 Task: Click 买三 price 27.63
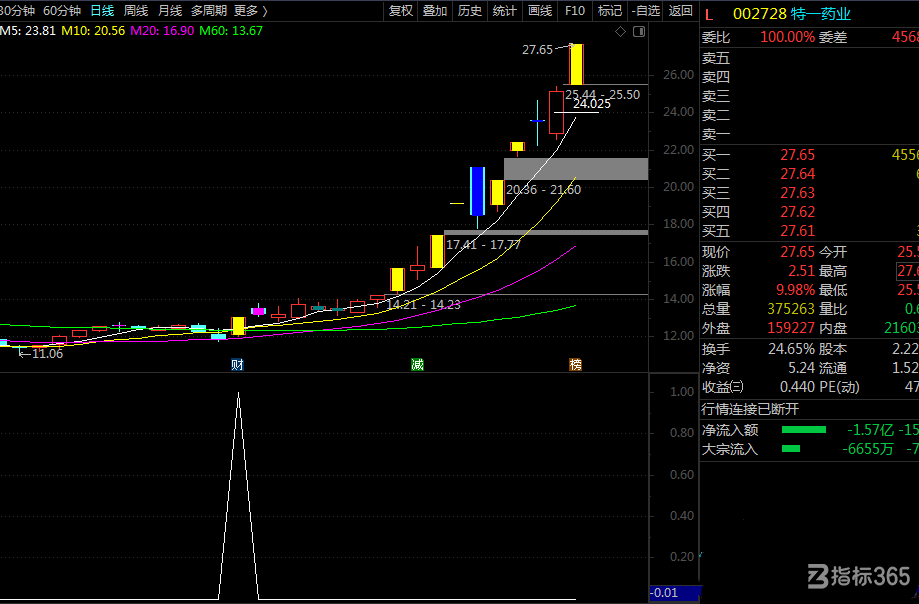pyautogui.click(x=797, y=193)
